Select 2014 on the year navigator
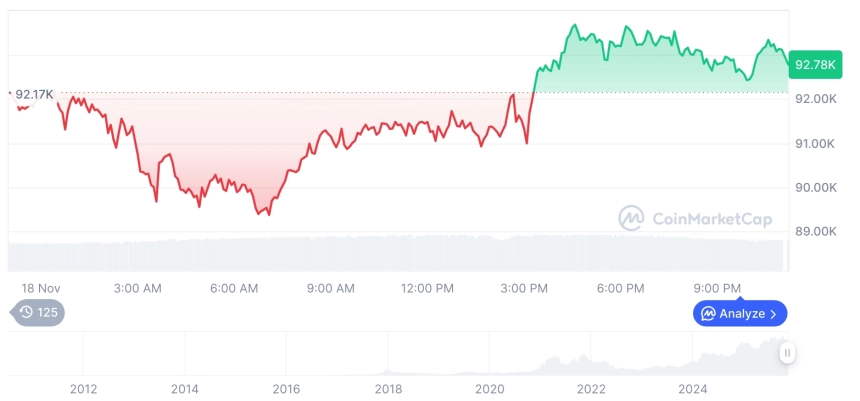Screen dimensions: 860x401 (x=184, y=389)
